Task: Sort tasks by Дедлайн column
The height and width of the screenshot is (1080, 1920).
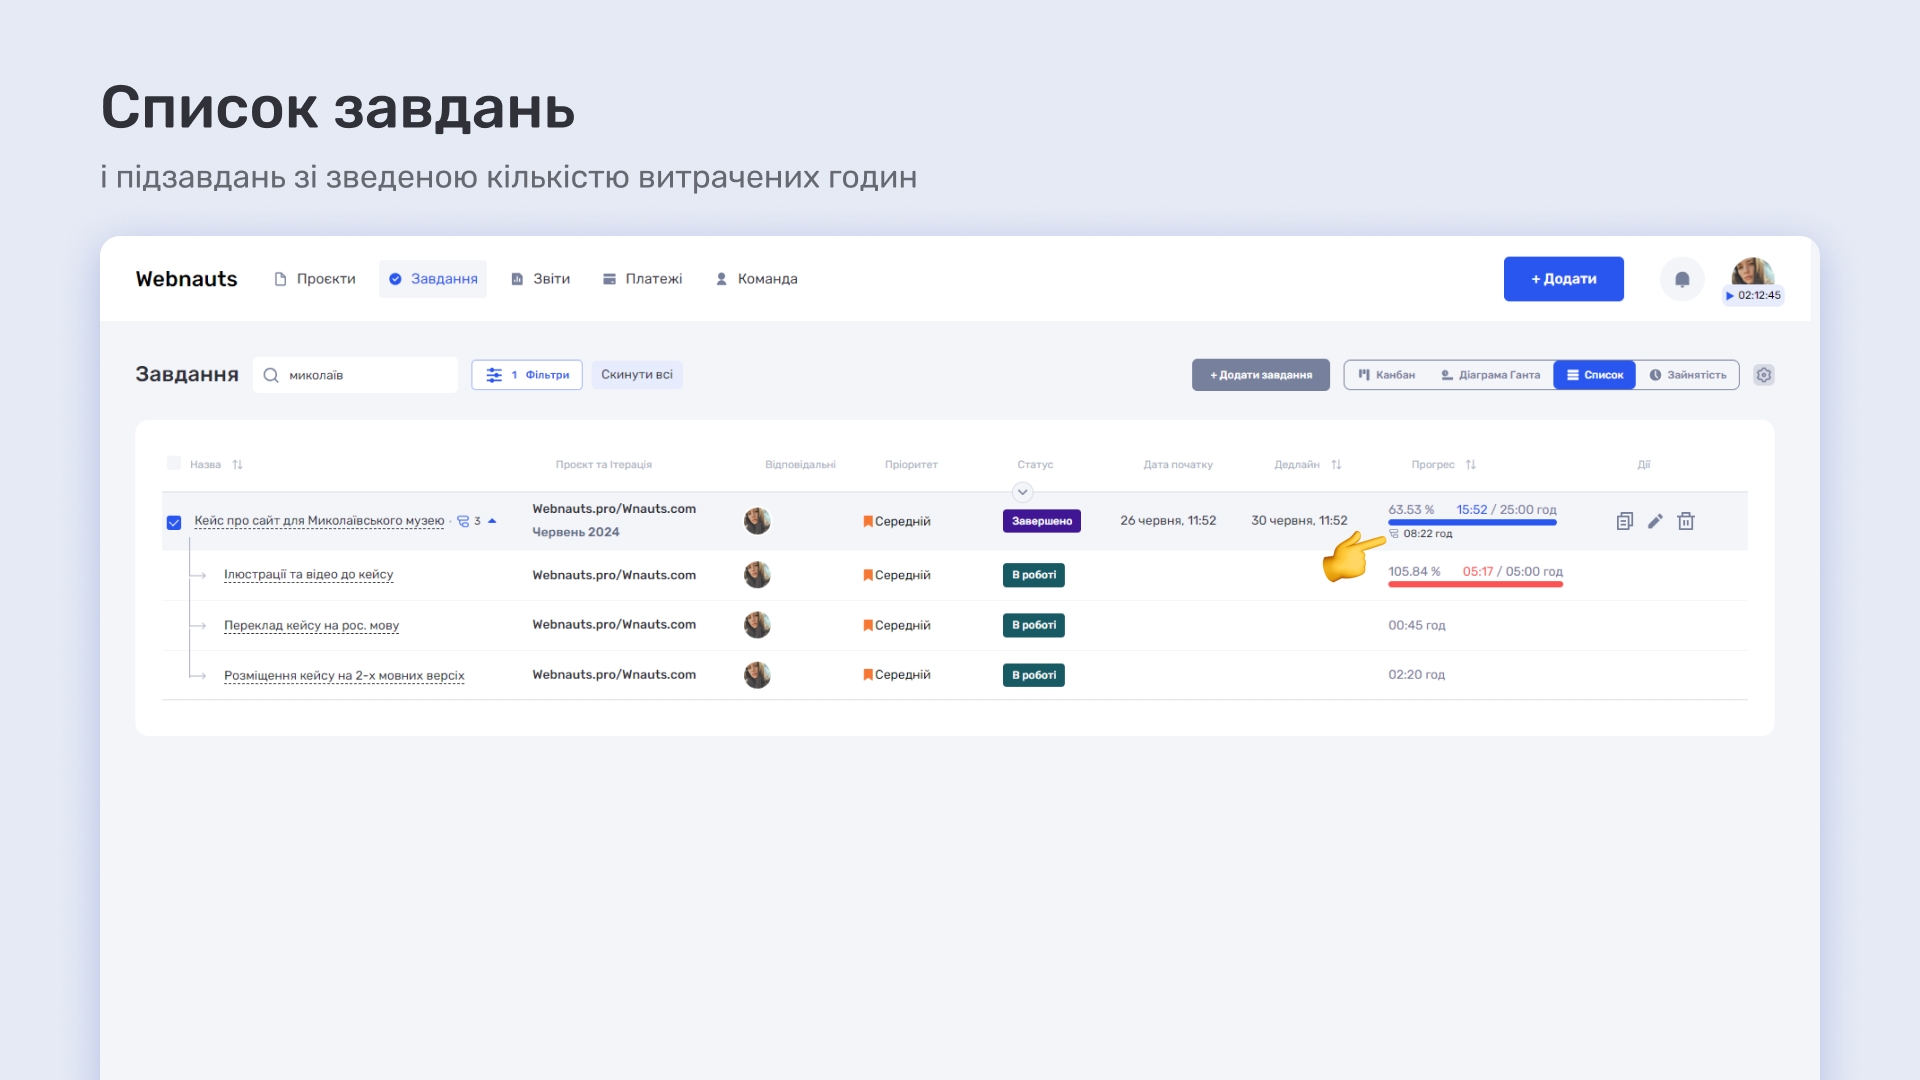Action: click(x=1335, y=464)
